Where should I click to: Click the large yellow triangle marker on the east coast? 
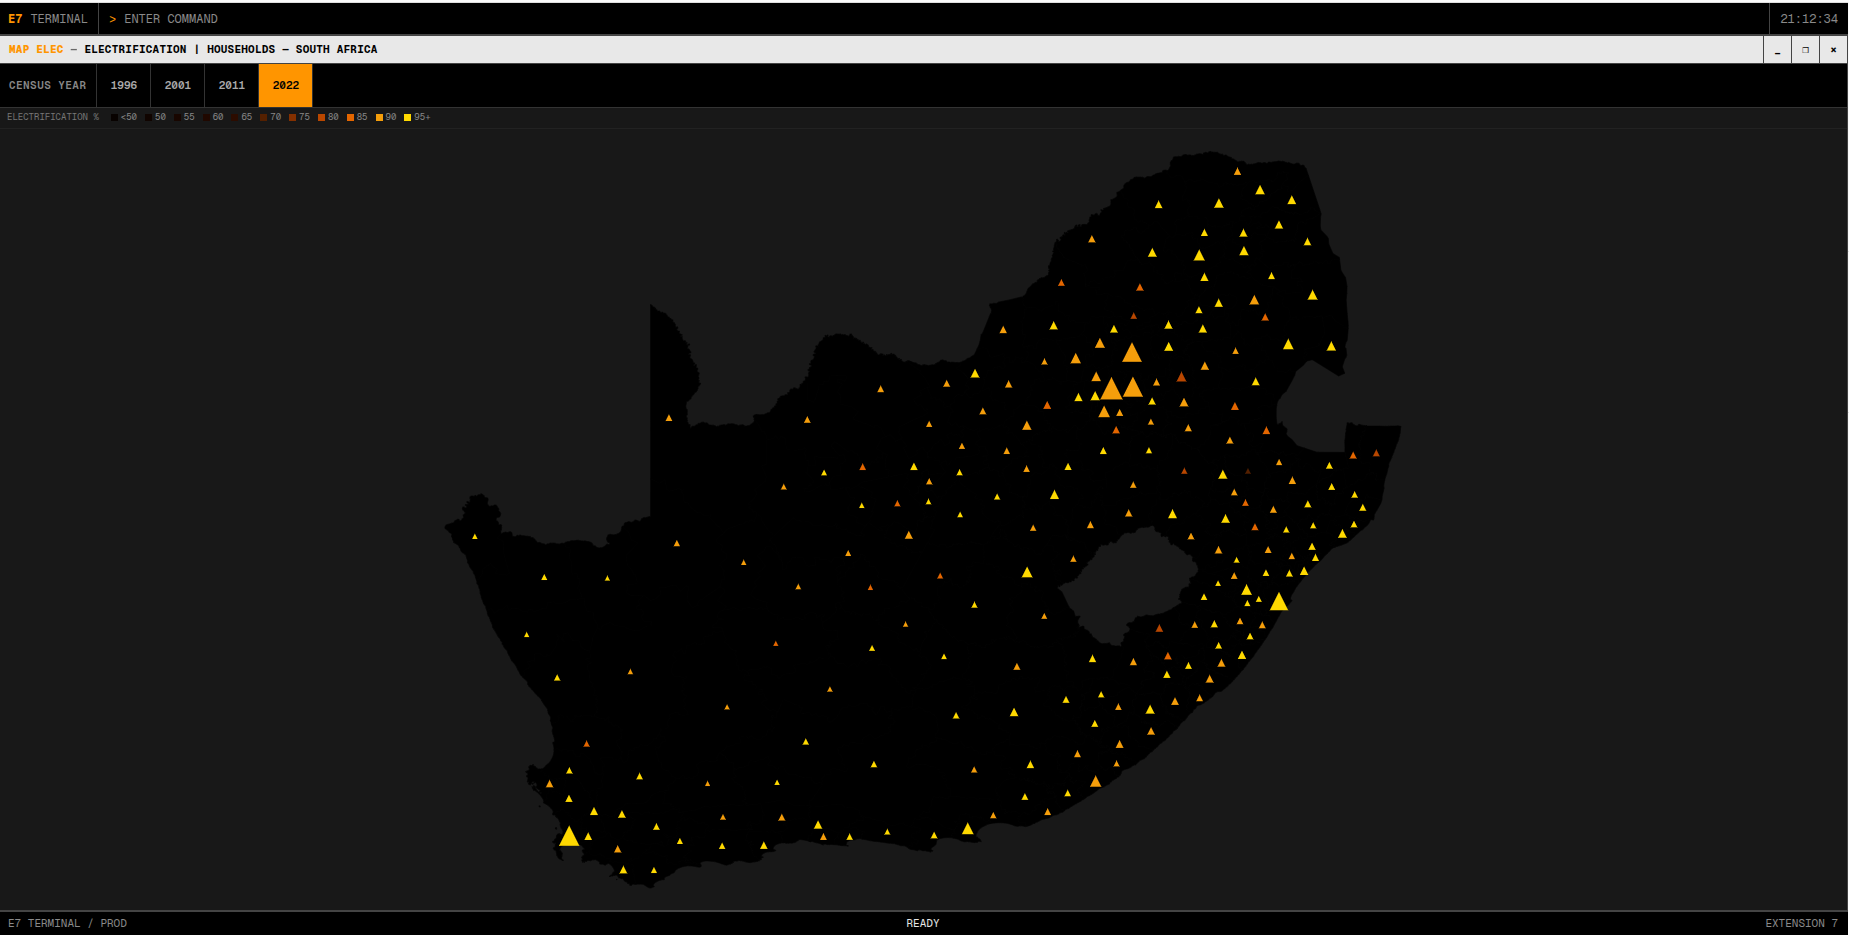[x=1279, y=602]
